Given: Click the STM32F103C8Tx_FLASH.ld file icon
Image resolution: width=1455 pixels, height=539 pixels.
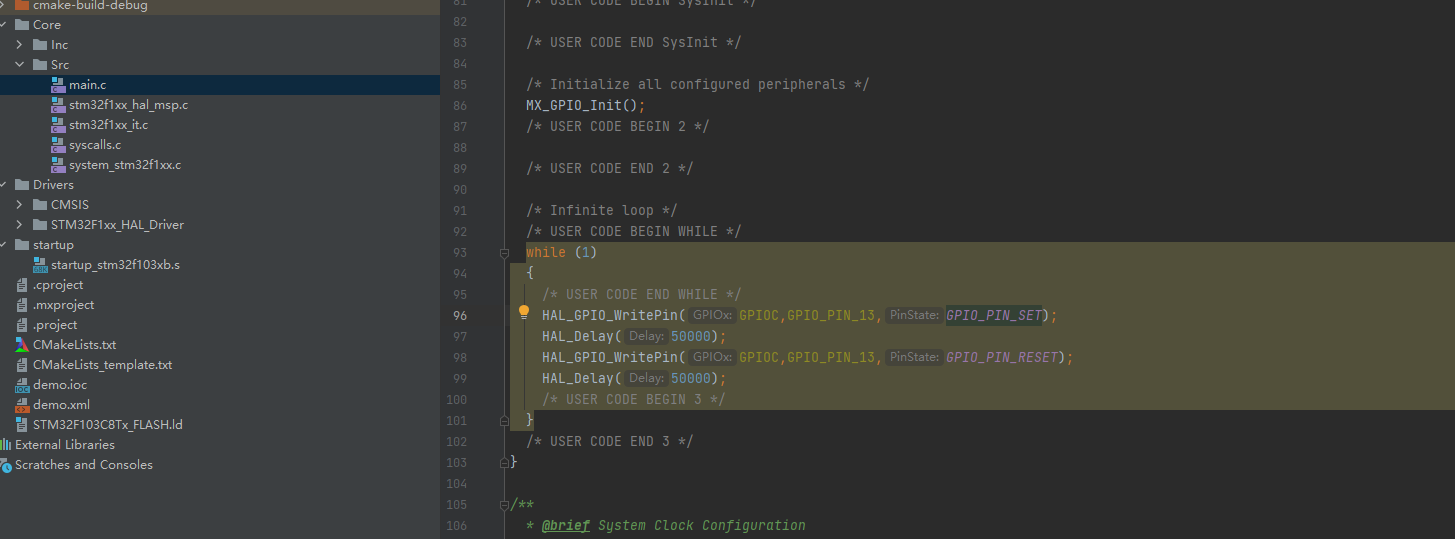Looking at the screenshot, I should (22, 425).
